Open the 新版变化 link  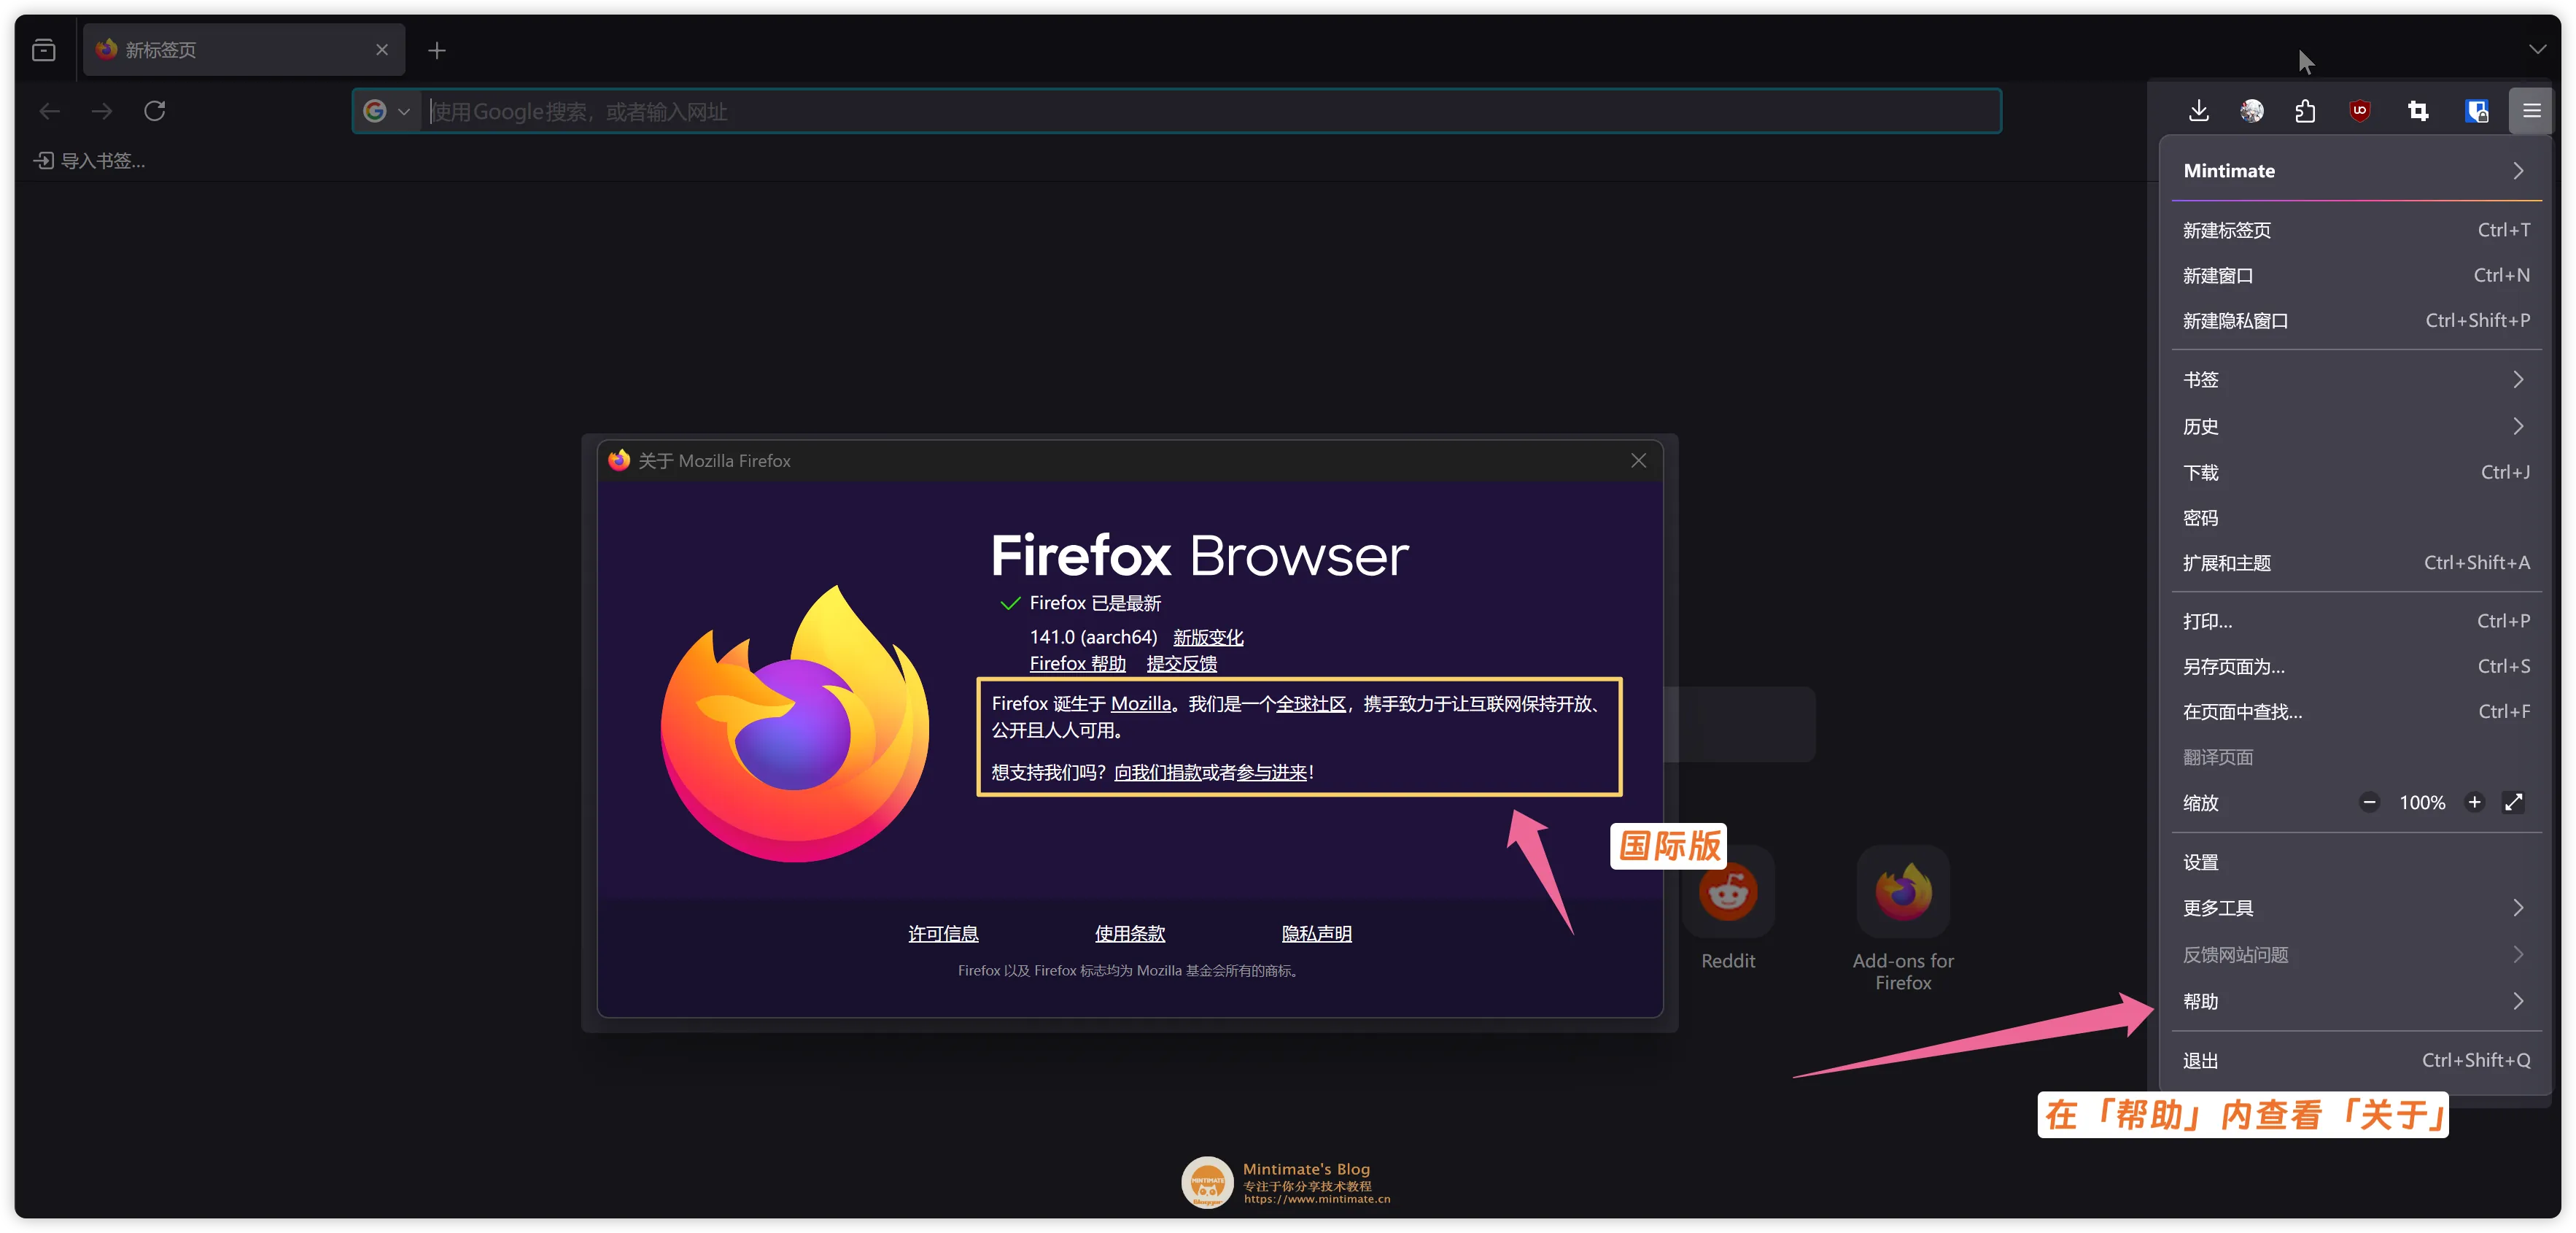[1208, 637]
